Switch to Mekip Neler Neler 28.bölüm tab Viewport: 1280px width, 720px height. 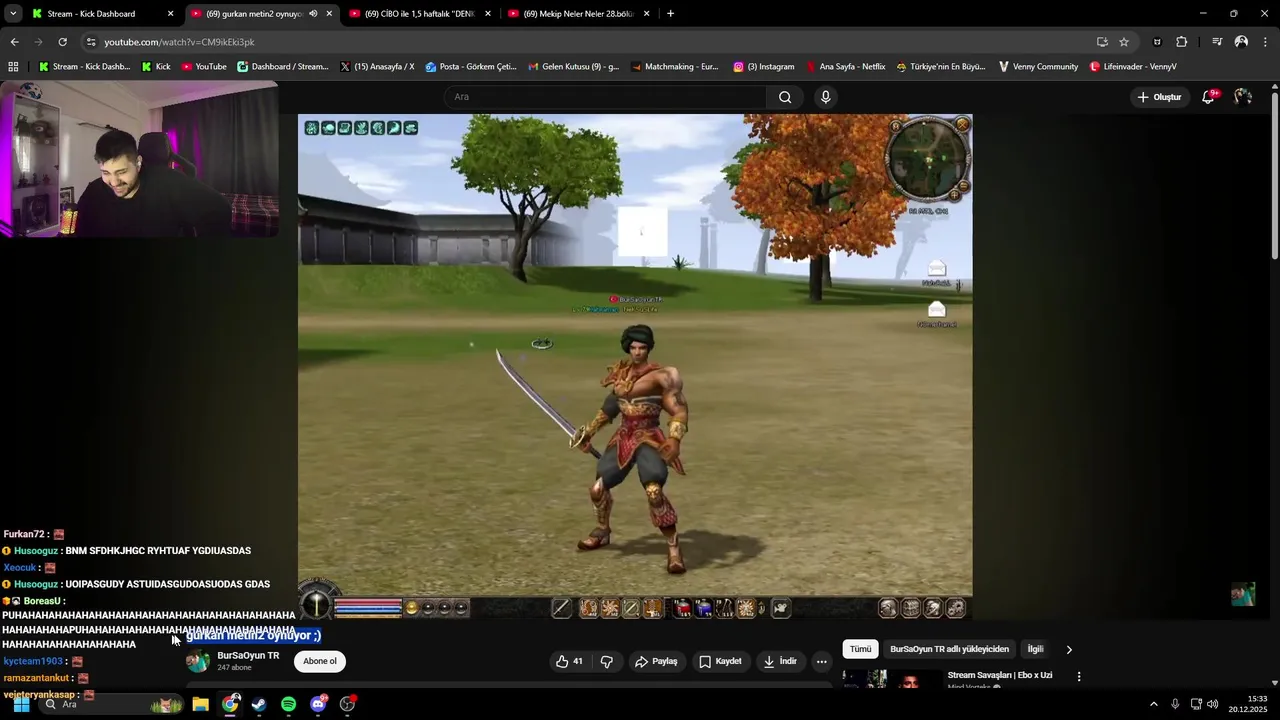(x=580, y=14)
